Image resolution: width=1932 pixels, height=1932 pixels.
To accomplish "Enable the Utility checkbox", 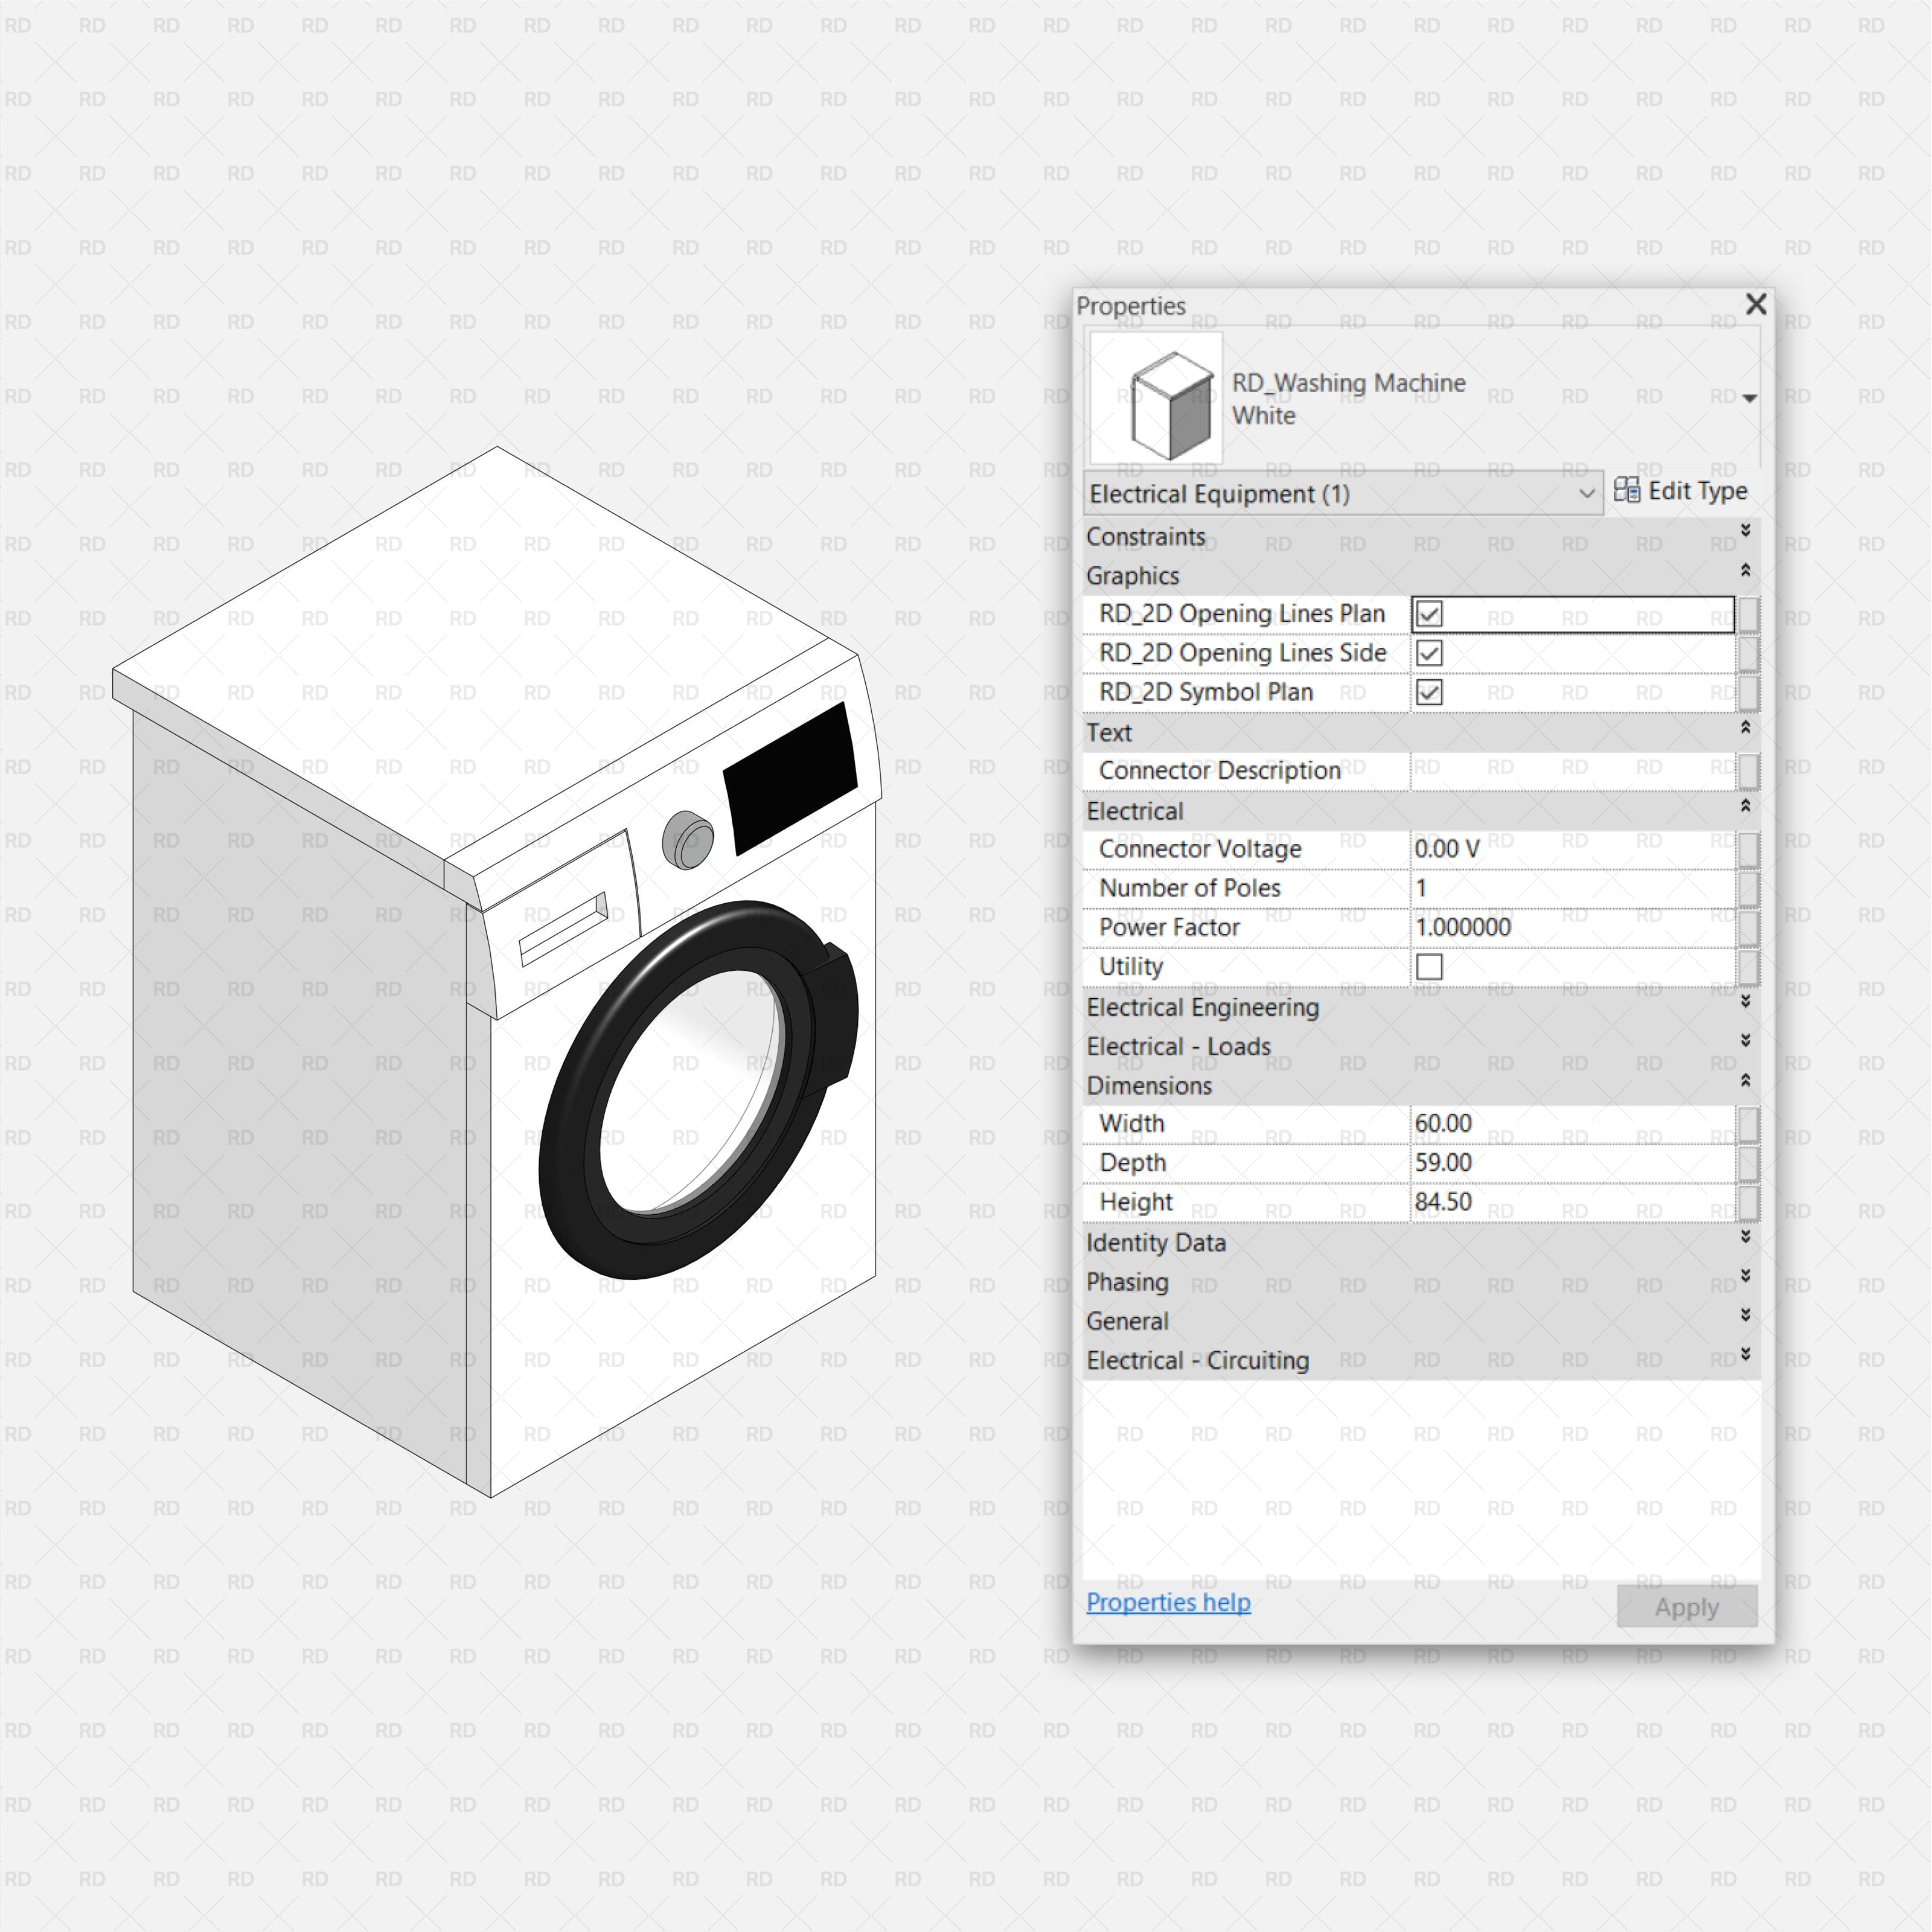I will point(1429,966).
